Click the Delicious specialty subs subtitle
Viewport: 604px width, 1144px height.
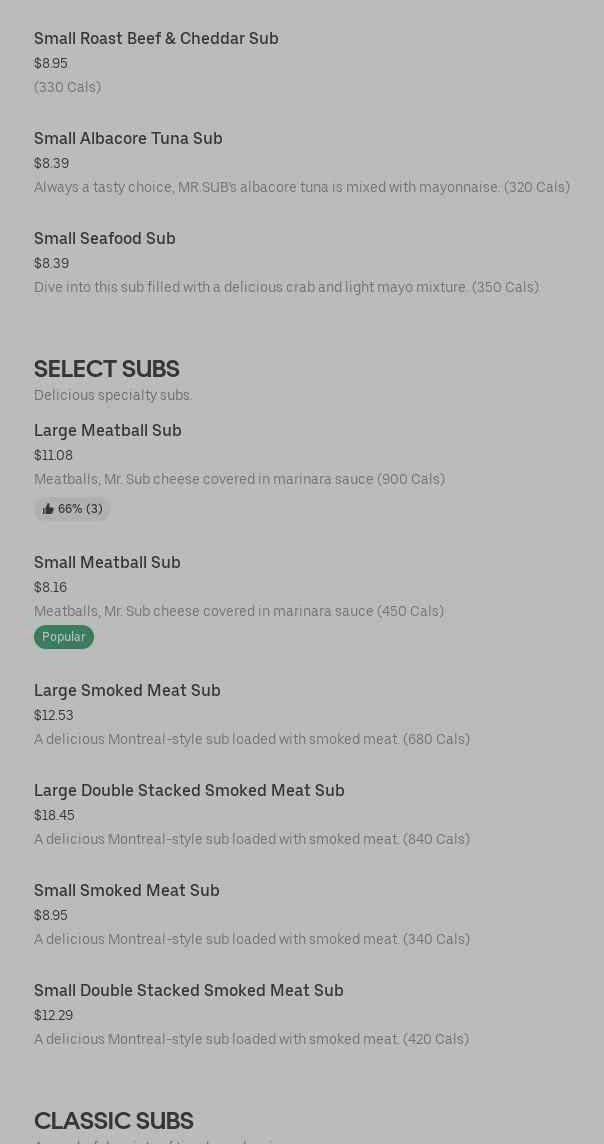point(113,395)
